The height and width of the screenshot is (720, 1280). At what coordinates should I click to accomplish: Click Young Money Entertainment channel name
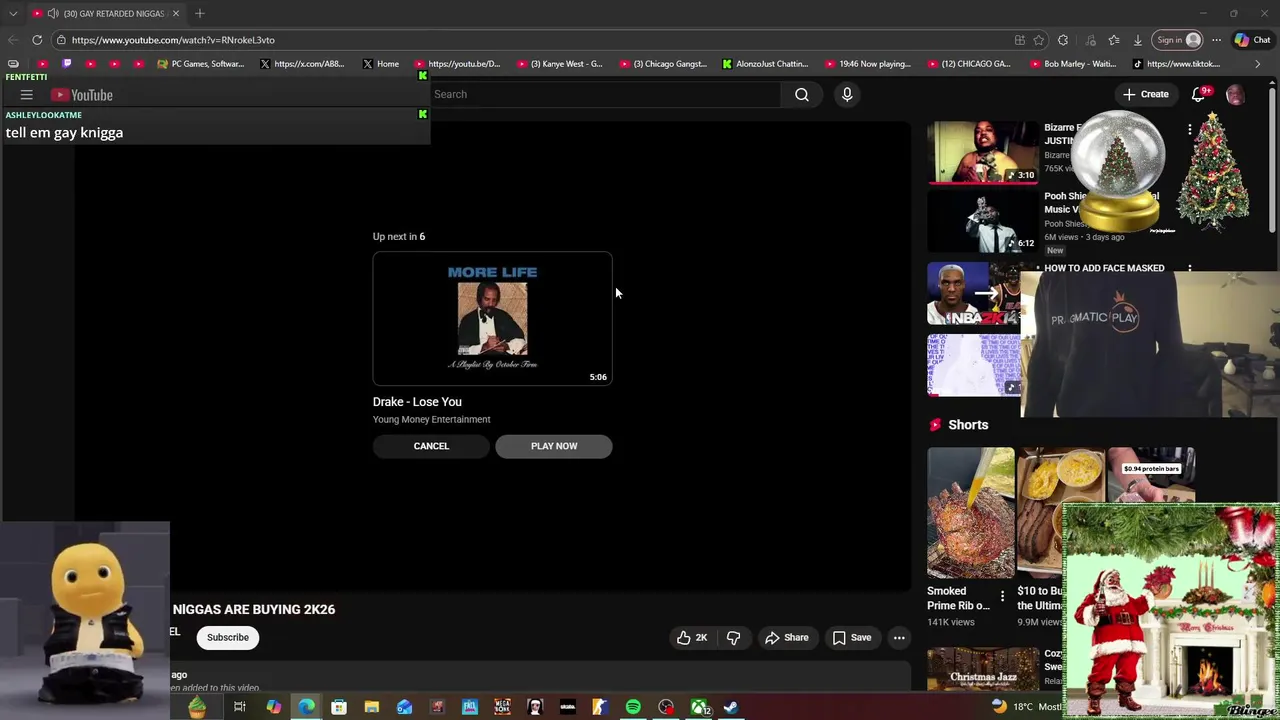pos(432,420)
